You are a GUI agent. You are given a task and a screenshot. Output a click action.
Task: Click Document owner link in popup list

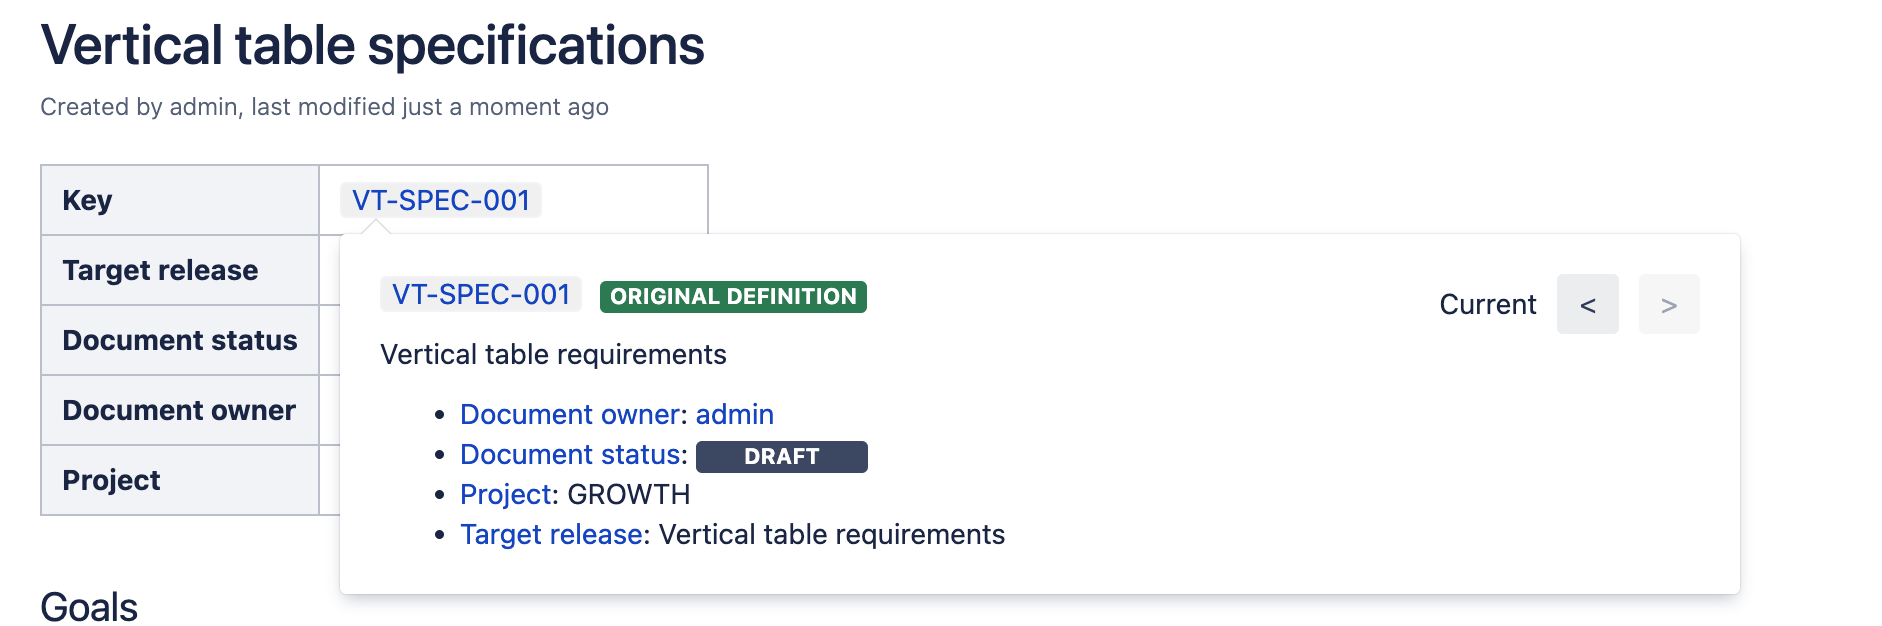point(573,415)
